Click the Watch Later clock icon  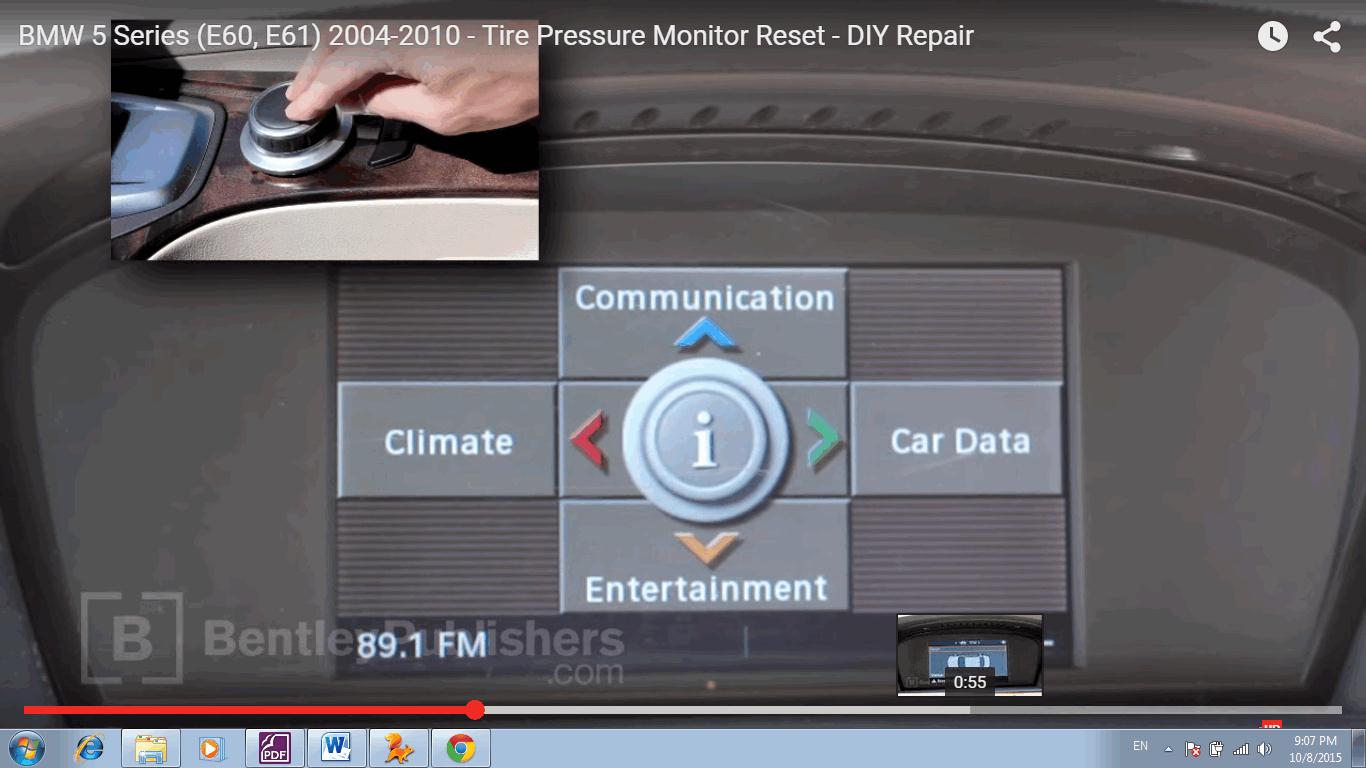point(1272,37)
